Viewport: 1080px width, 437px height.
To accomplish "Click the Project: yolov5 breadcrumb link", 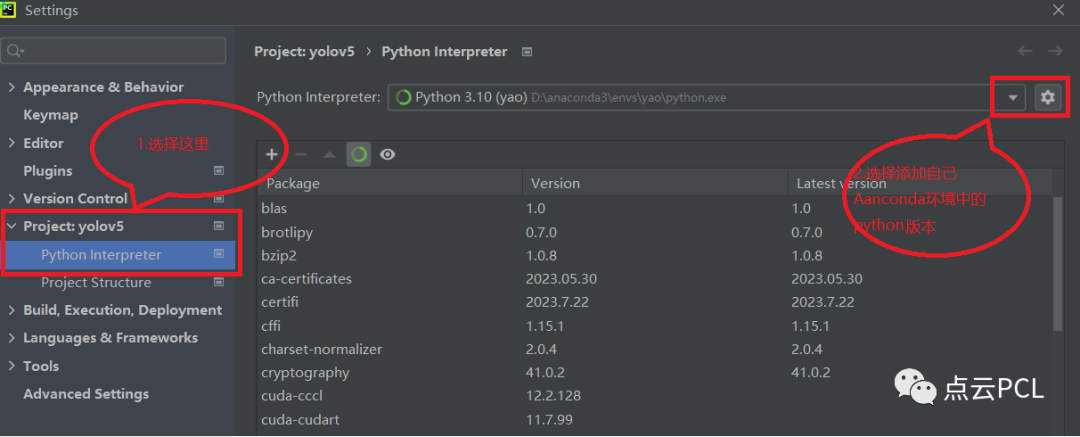I will pos(304,51).
